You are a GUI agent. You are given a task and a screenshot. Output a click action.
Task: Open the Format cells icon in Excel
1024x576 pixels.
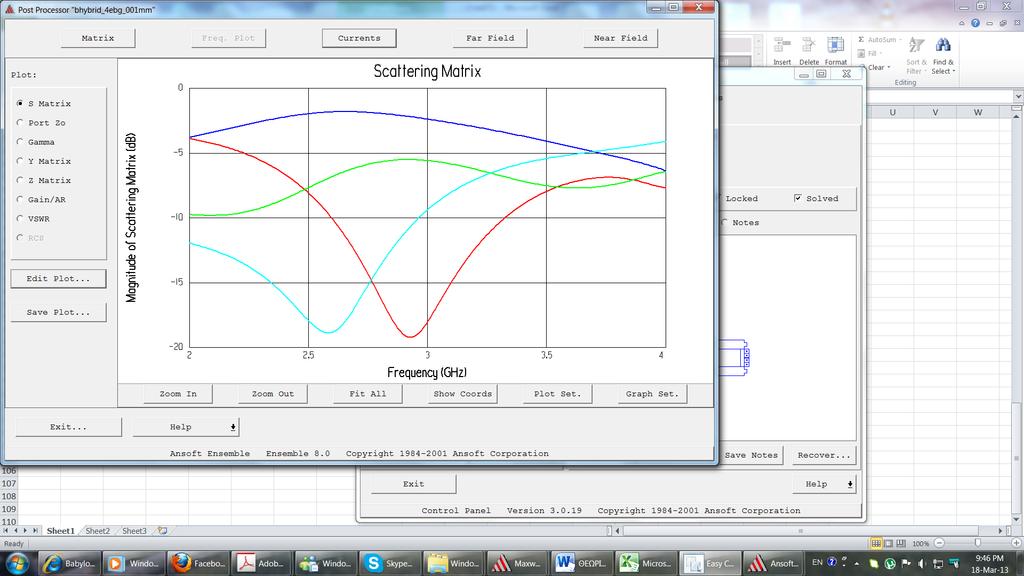[x=835, y=45]
